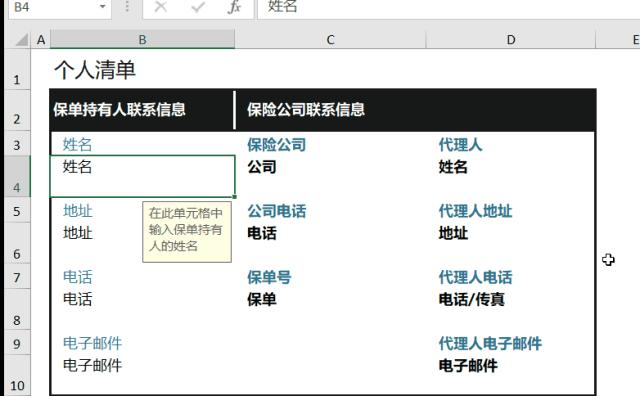Screen dimensions: 640x396
Task: Open the Insert Function fx dialog
Action: tap(234, 7)
